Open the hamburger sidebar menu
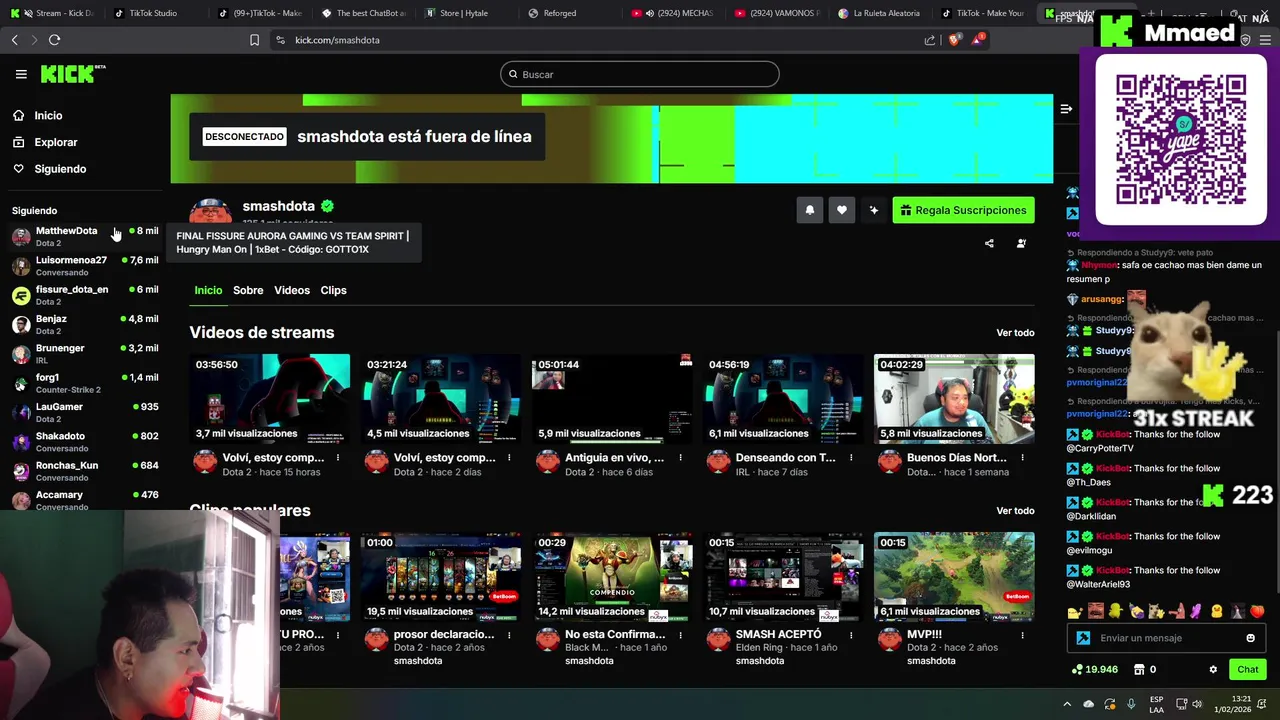This screenshot has width=1280, height=720. tap(21, 74)
